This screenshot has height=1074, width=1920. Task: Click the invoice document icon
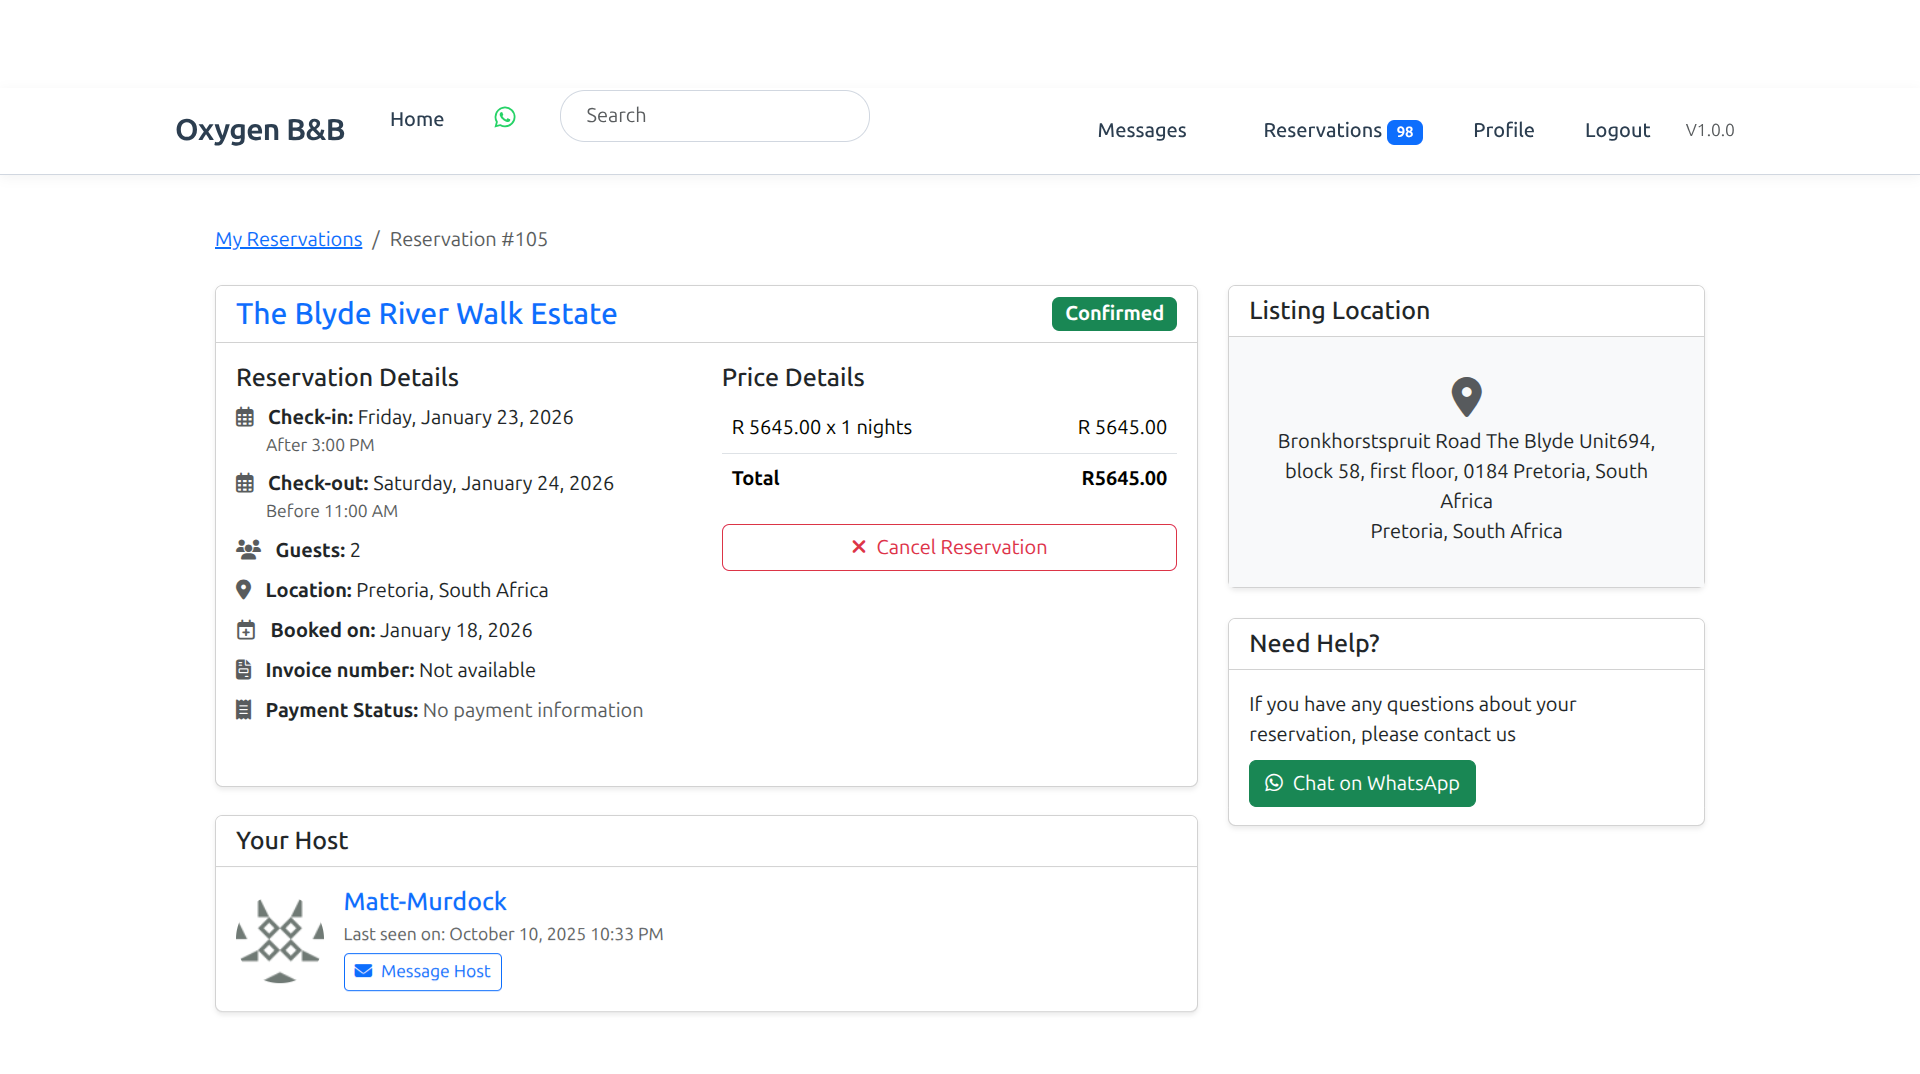243,670
